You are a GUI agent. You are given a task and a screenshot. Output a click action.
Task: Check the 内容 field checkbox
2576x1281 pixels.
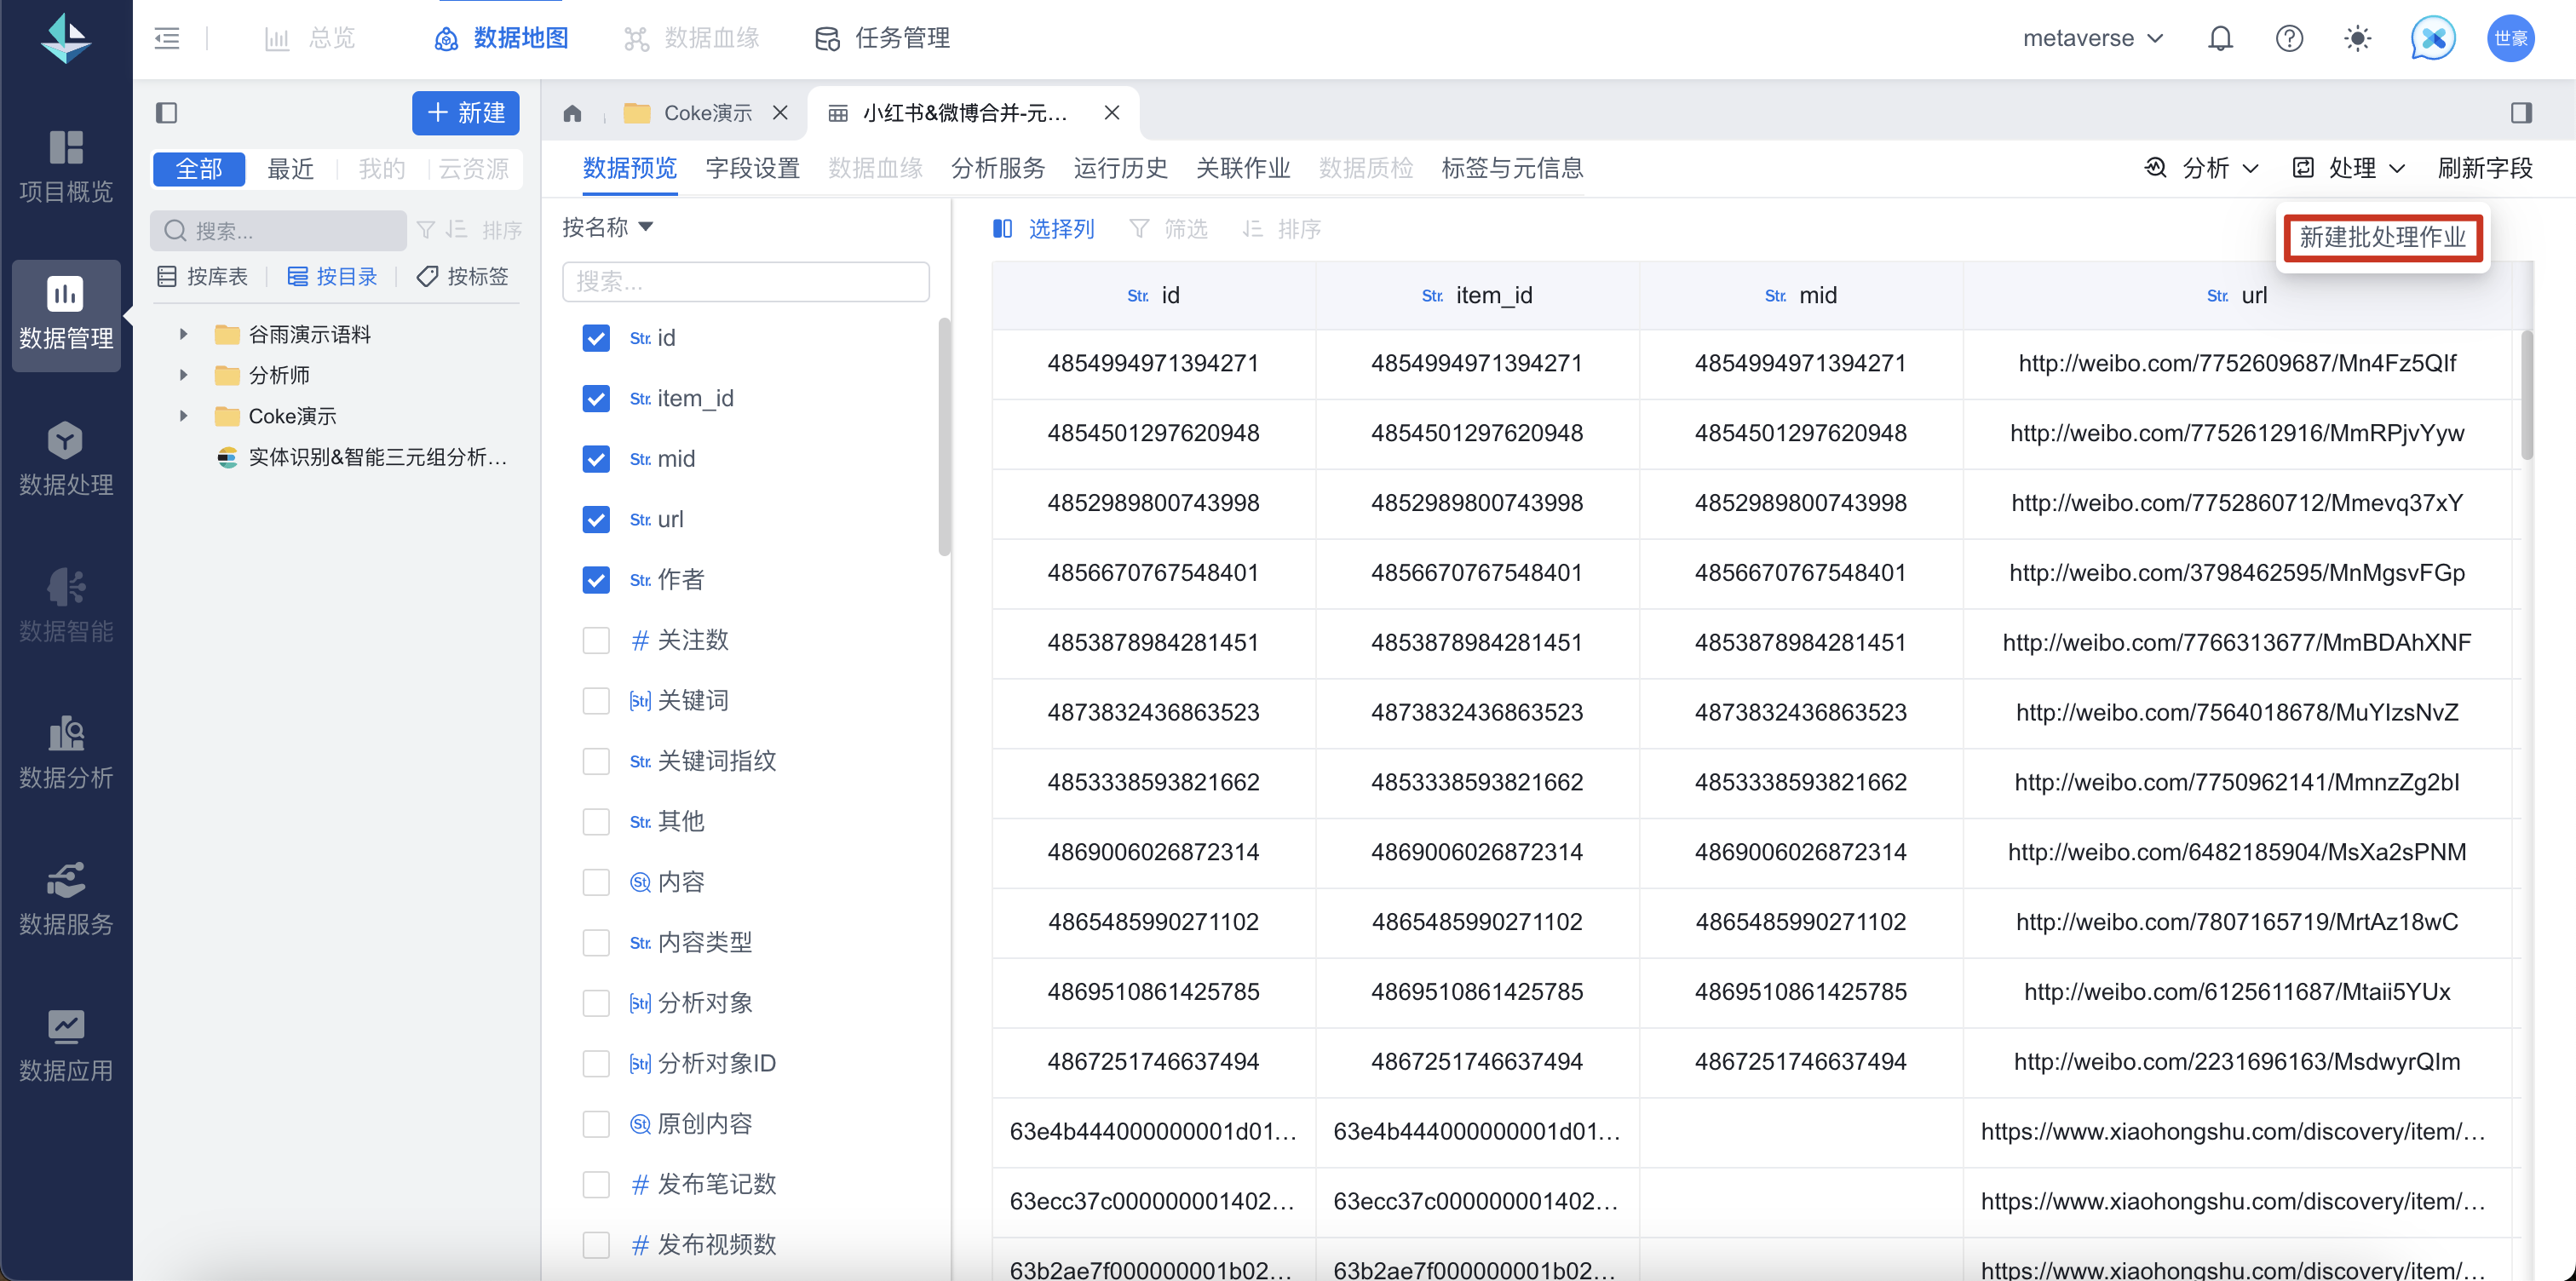coord(596,882)
